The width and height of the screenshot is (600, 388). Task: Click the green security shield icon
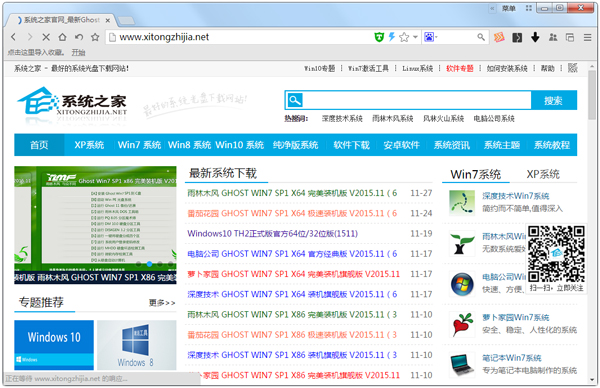tap(379, 37)
